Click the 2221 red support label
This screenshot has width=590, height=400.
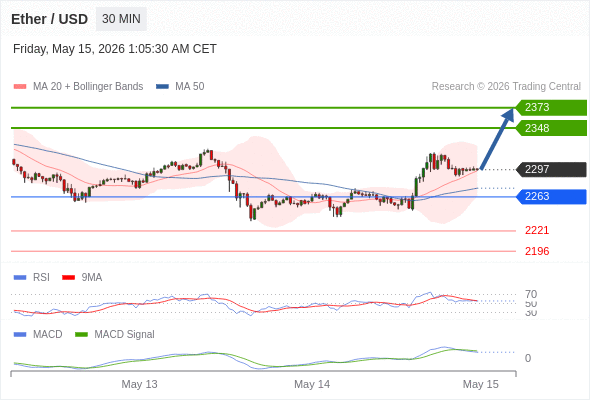(537, 230)
